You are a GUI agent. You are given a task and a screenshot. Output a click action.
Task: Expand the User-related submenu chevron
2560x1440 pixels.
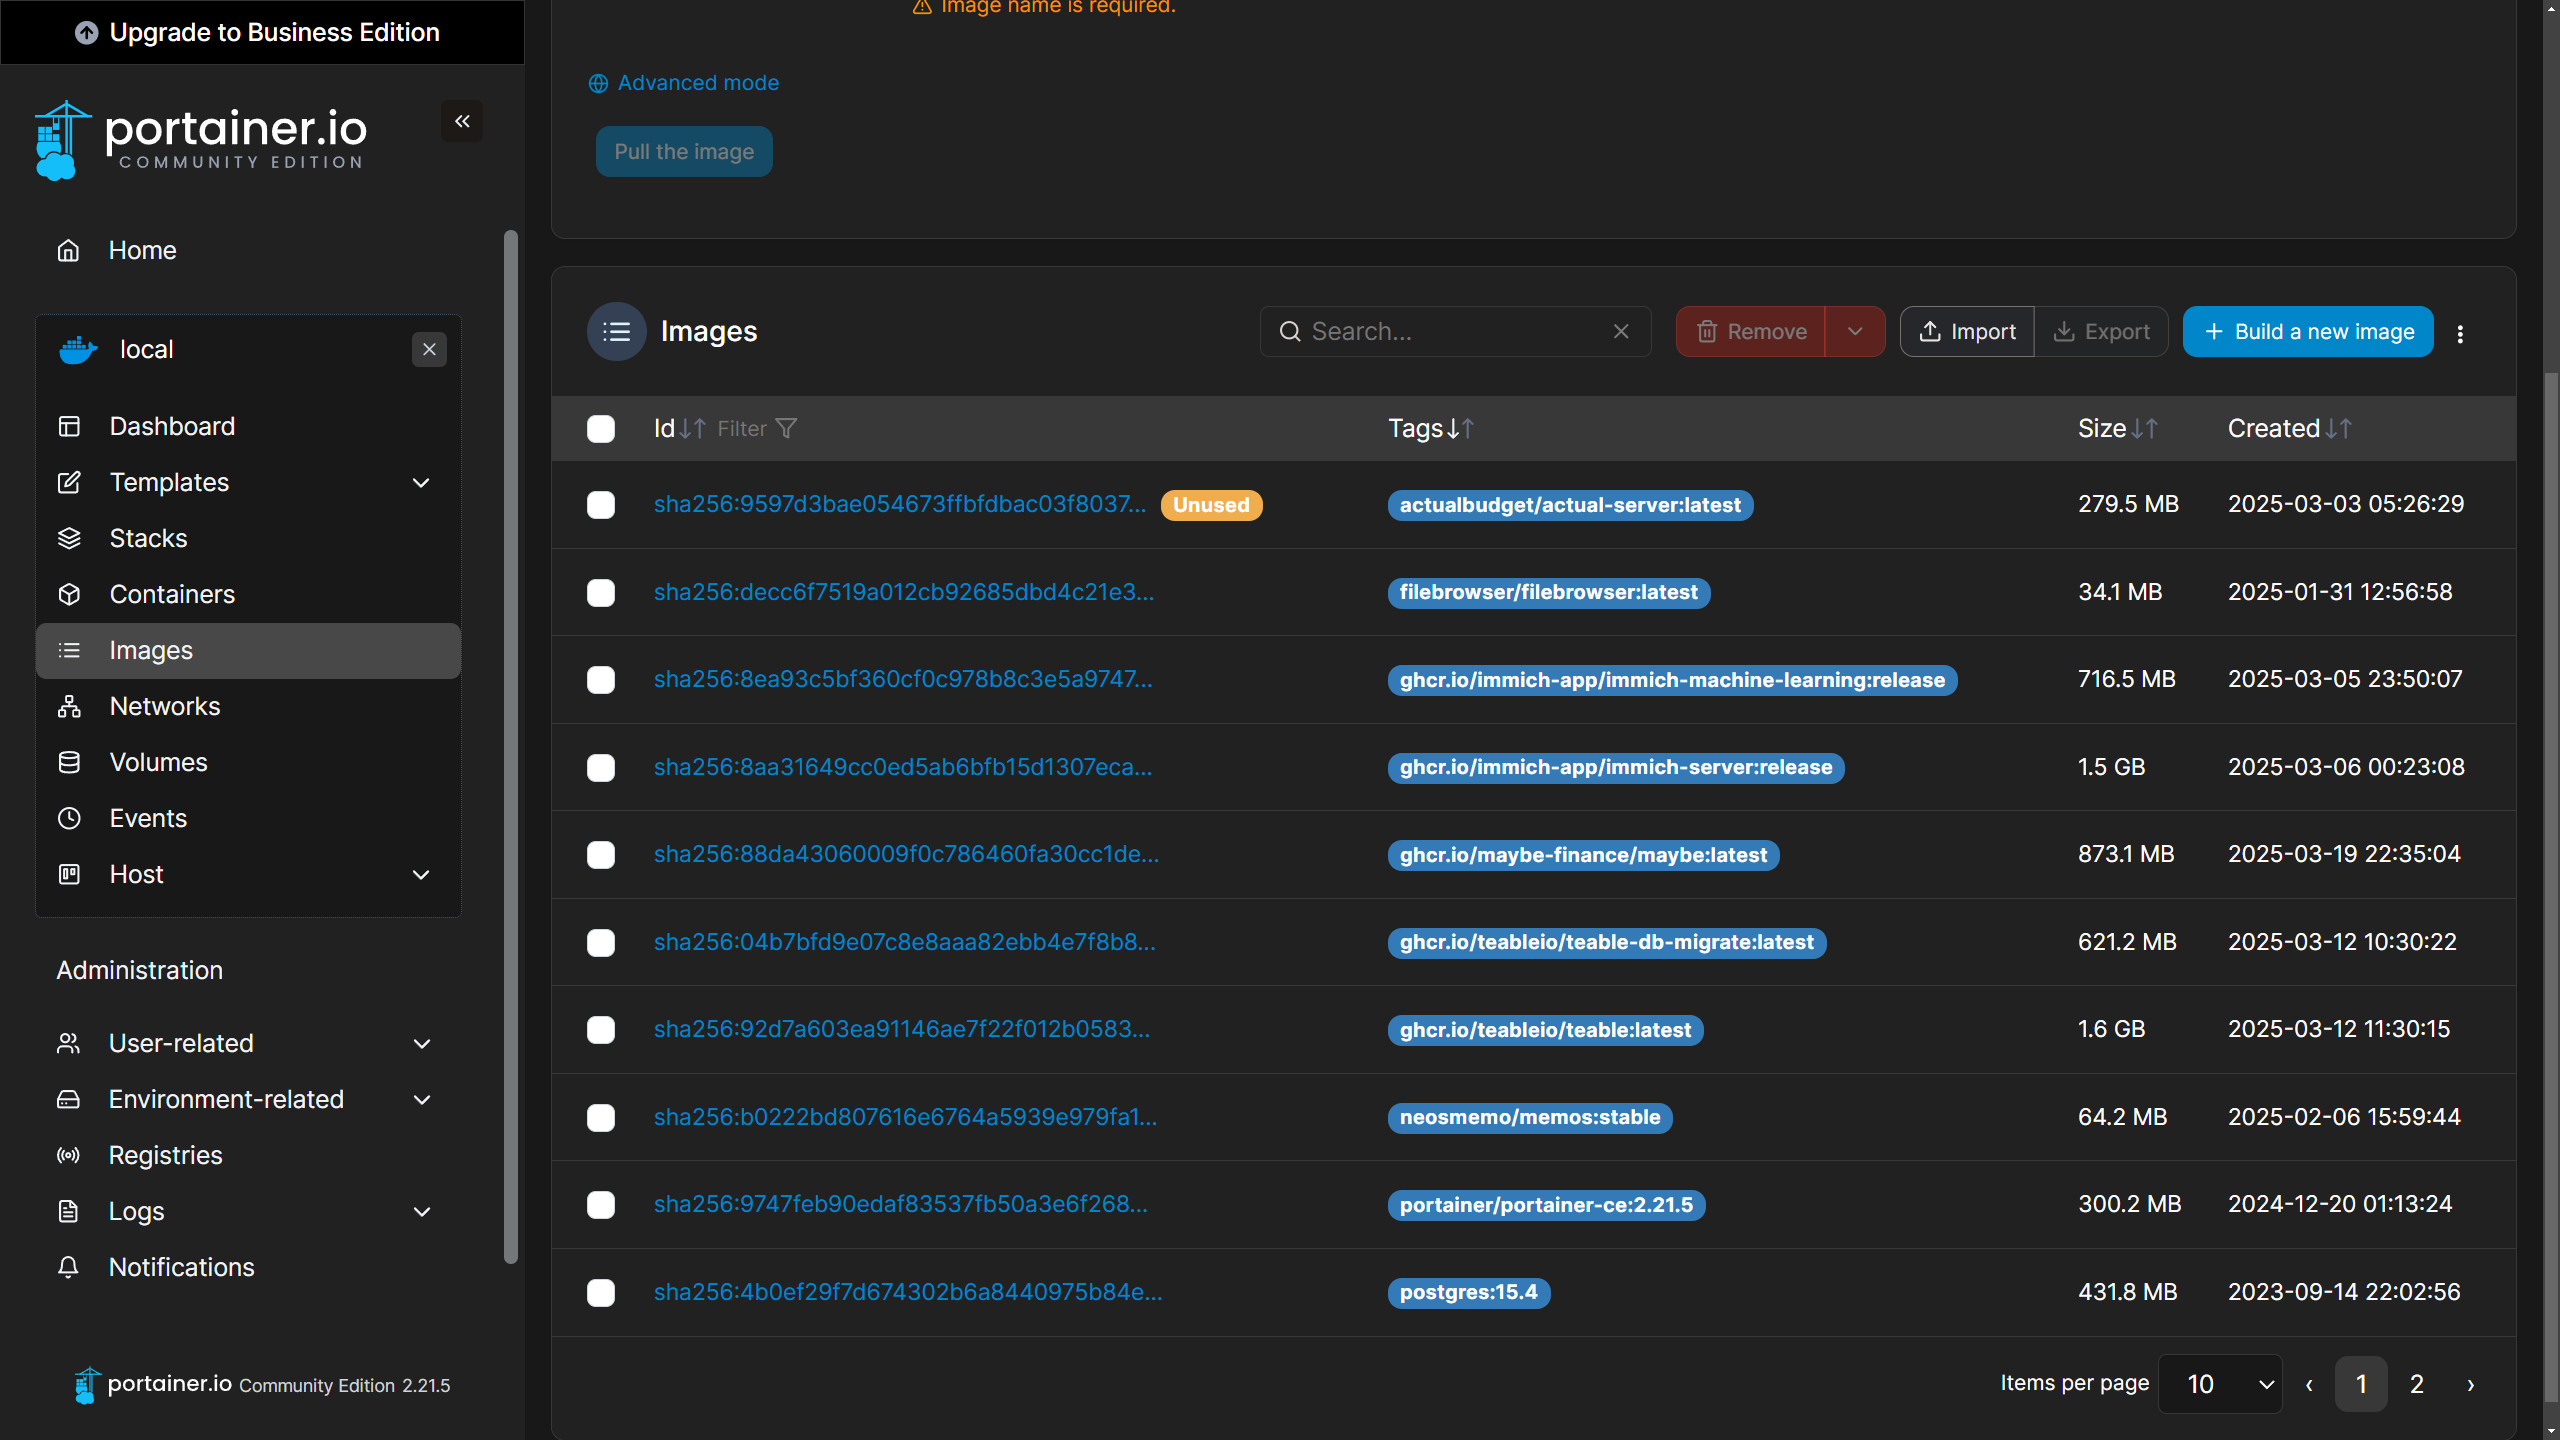click(421, 1043)
